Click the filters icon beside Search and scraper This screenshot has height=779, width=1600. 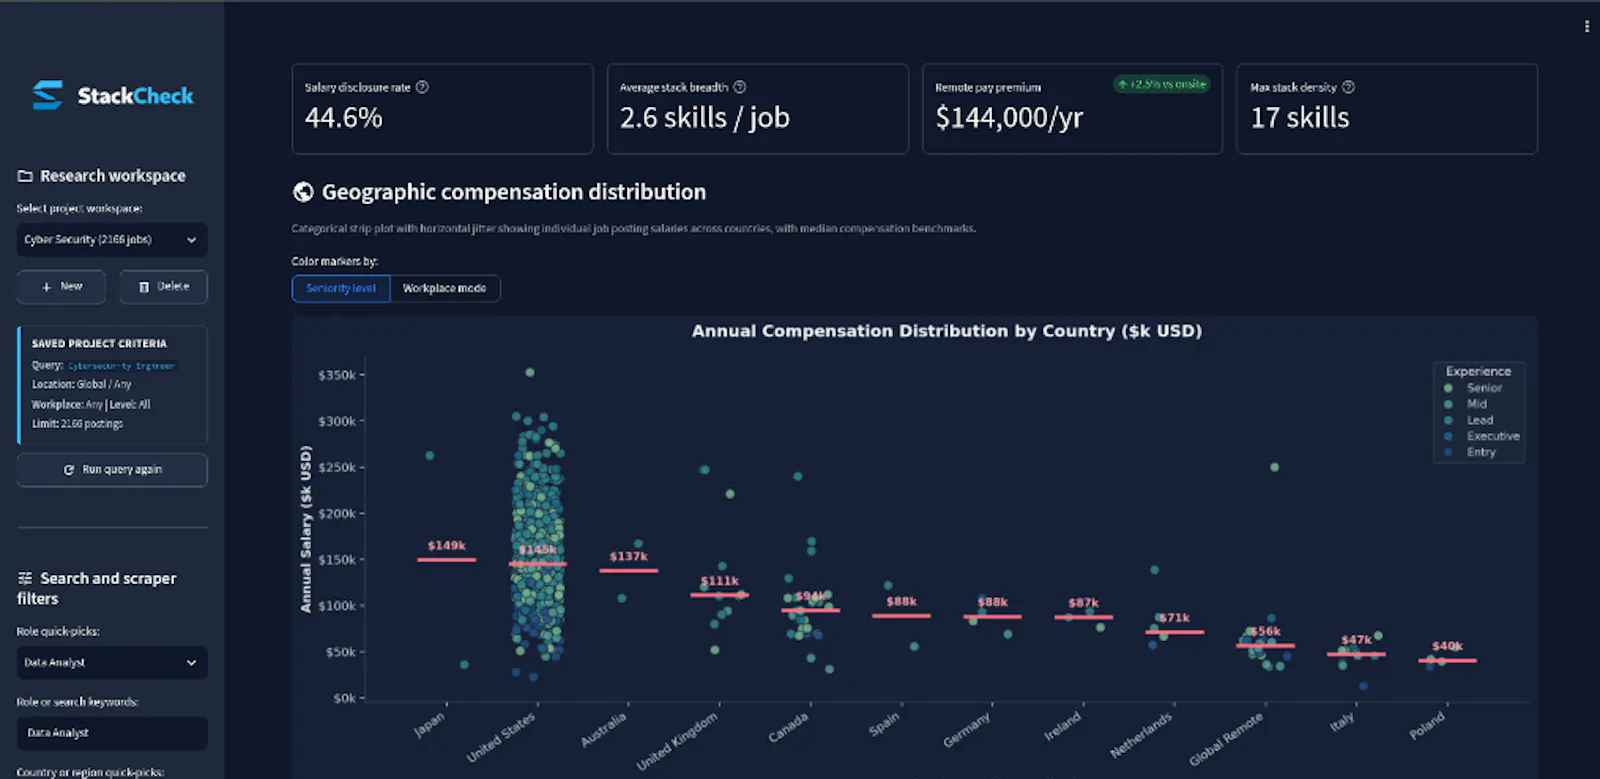[25, 578]
